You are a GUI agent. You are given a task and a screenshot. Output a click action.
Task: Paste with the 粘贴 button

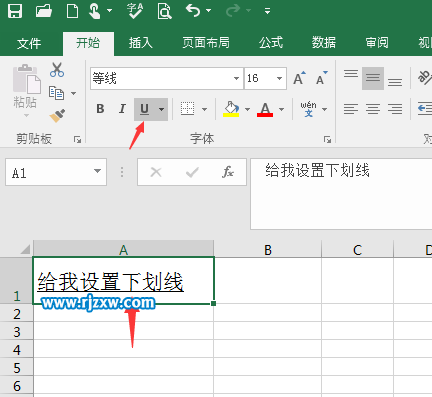click(25, 90)
